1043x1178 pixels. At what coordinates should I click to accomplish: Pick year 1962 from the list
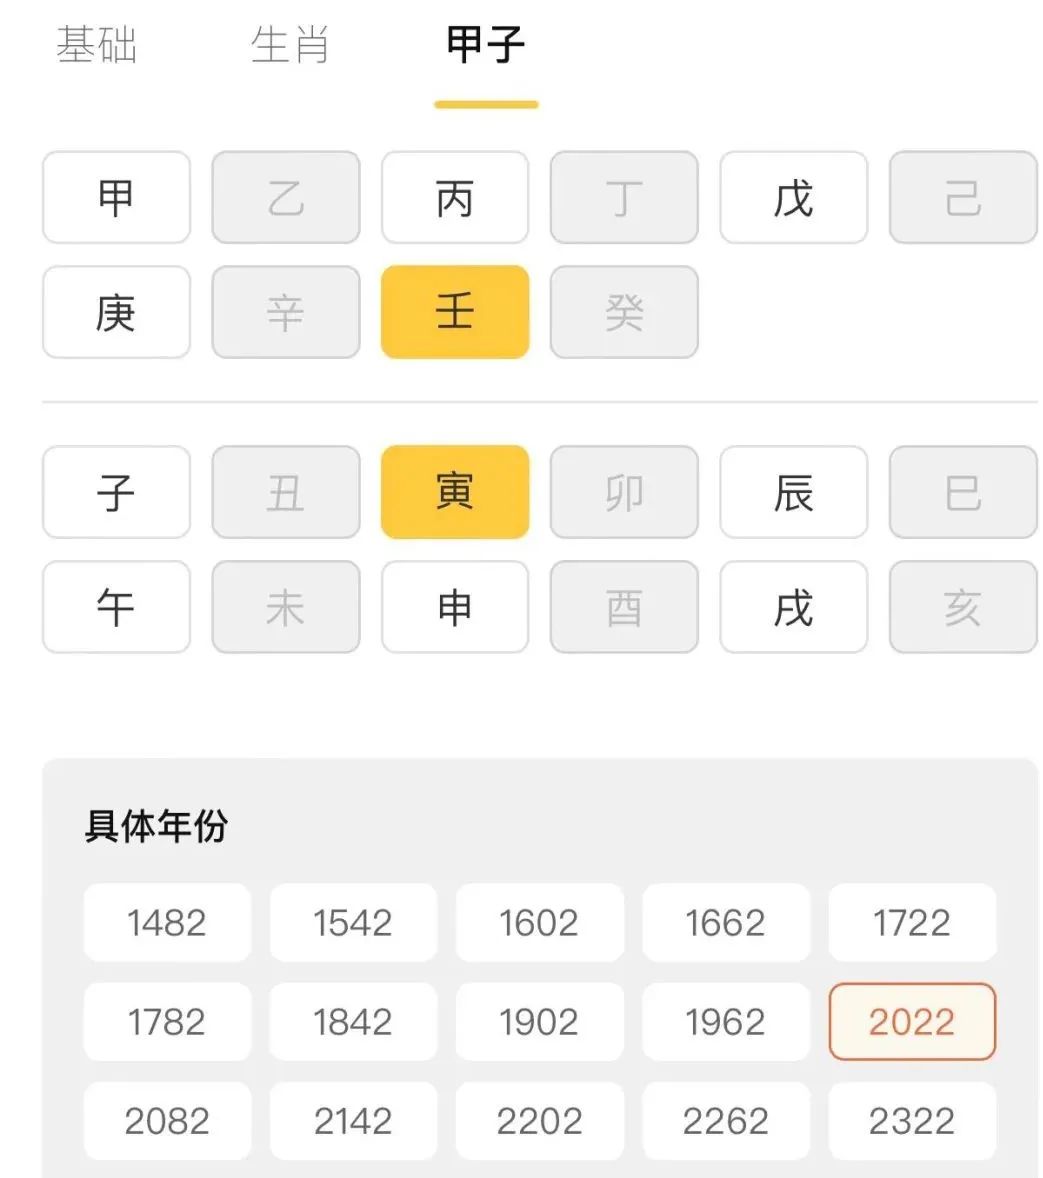[x=725, y=1021]
